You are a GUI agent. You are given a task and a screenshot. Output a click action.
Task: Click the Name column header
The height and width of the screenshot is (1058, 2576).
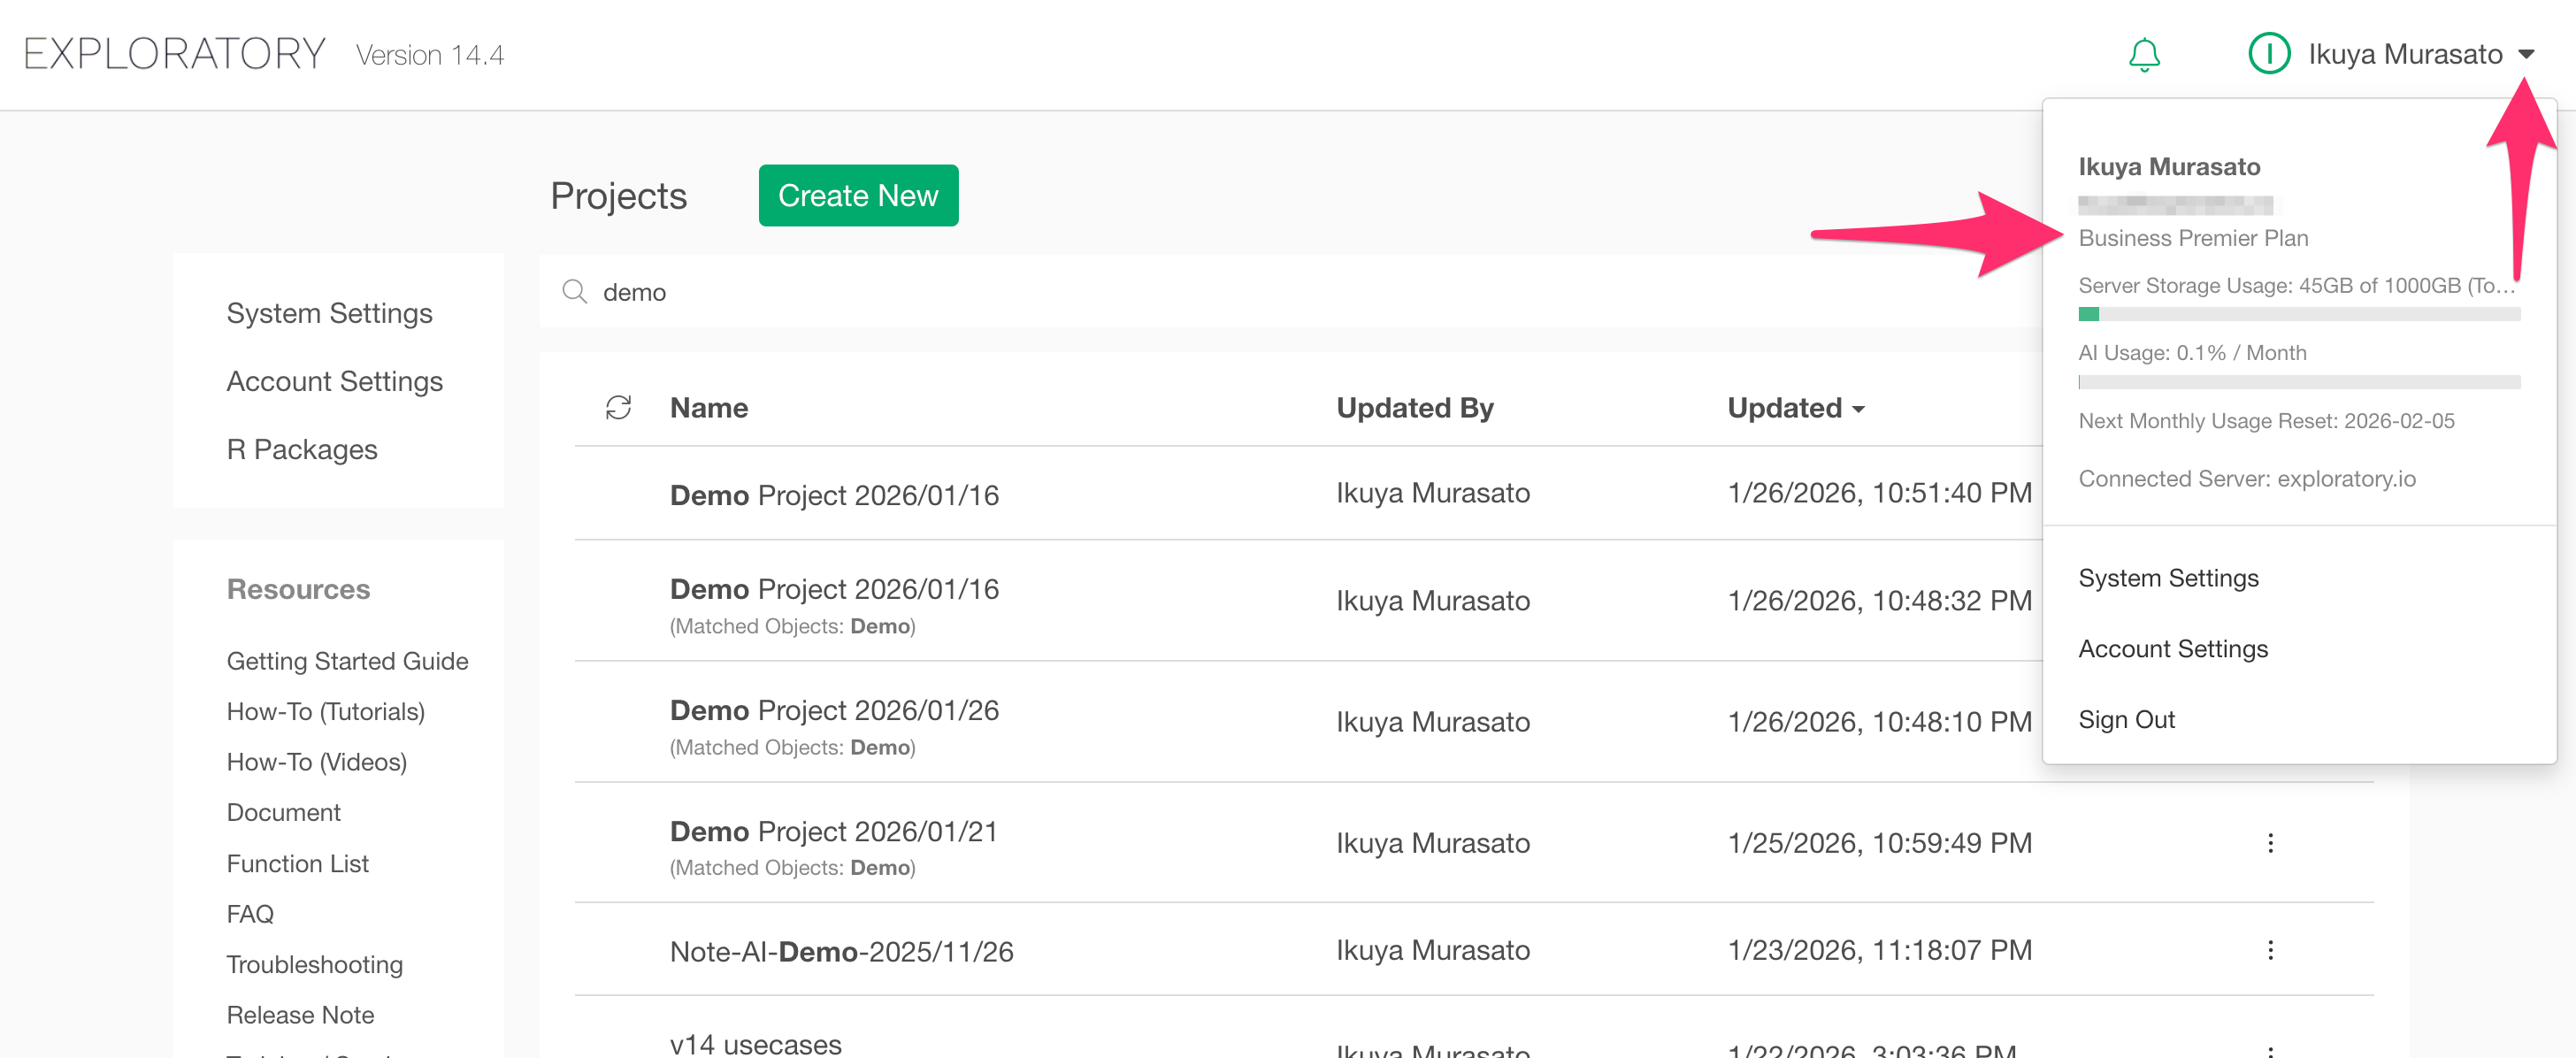click(708, 408)
